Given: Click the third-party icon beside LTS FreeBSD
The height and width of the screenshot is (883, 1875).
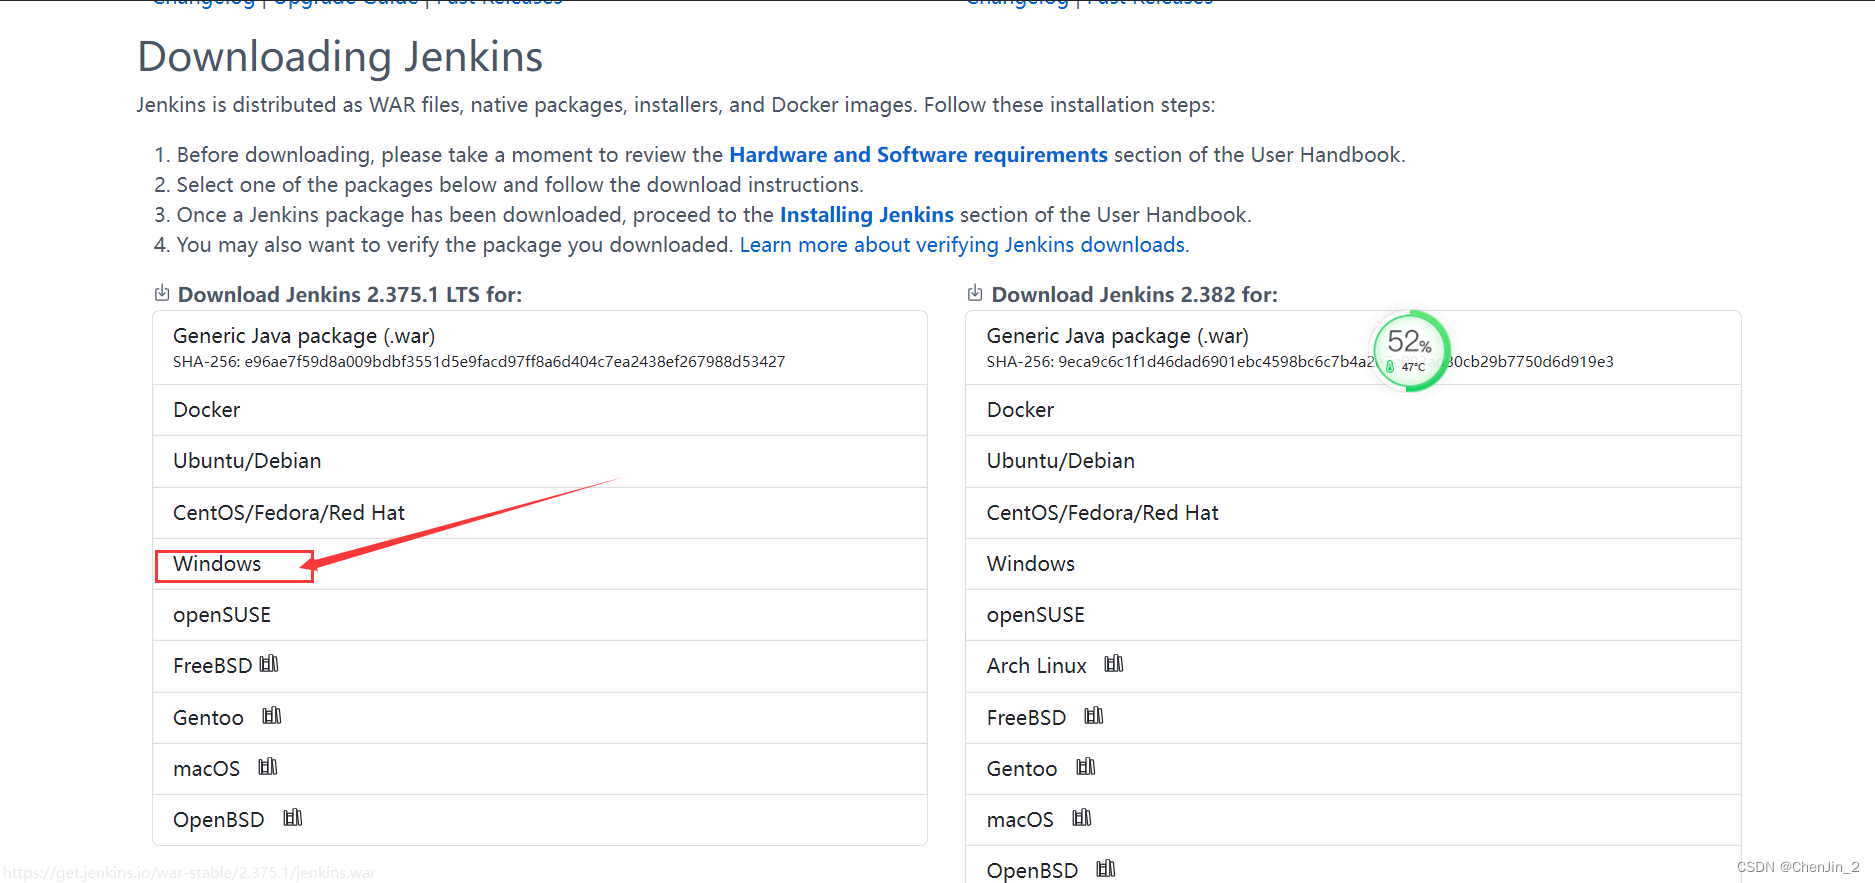Looking at the screenshot, I should tap(269, 664).
